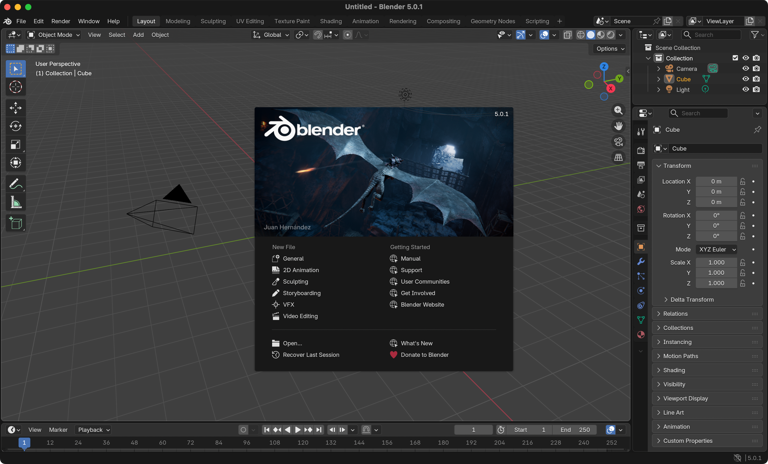Open the Global orientation dropdown
The height and width of the screenshot is (464, 768).
point(271,35)
